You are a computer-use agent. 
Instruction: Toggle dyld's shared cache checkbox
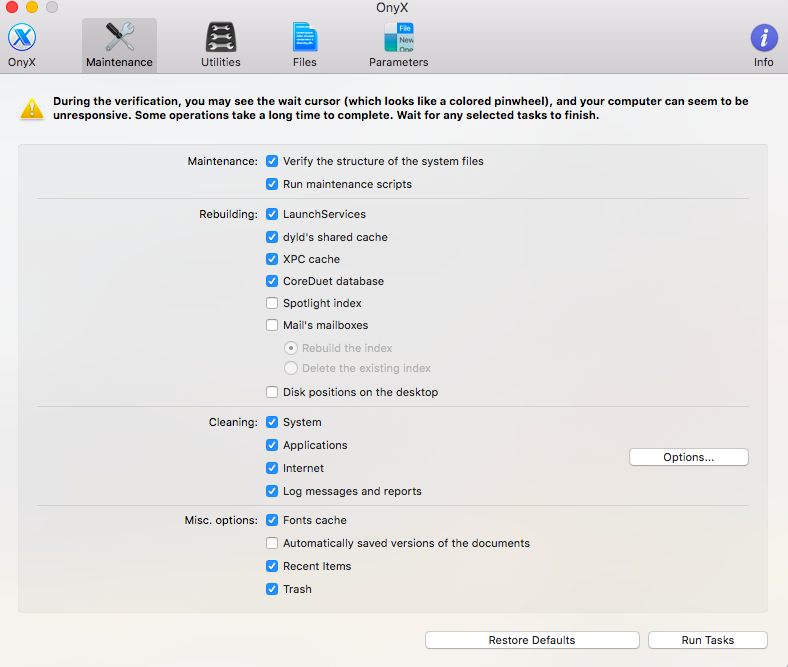pos(272,237)
